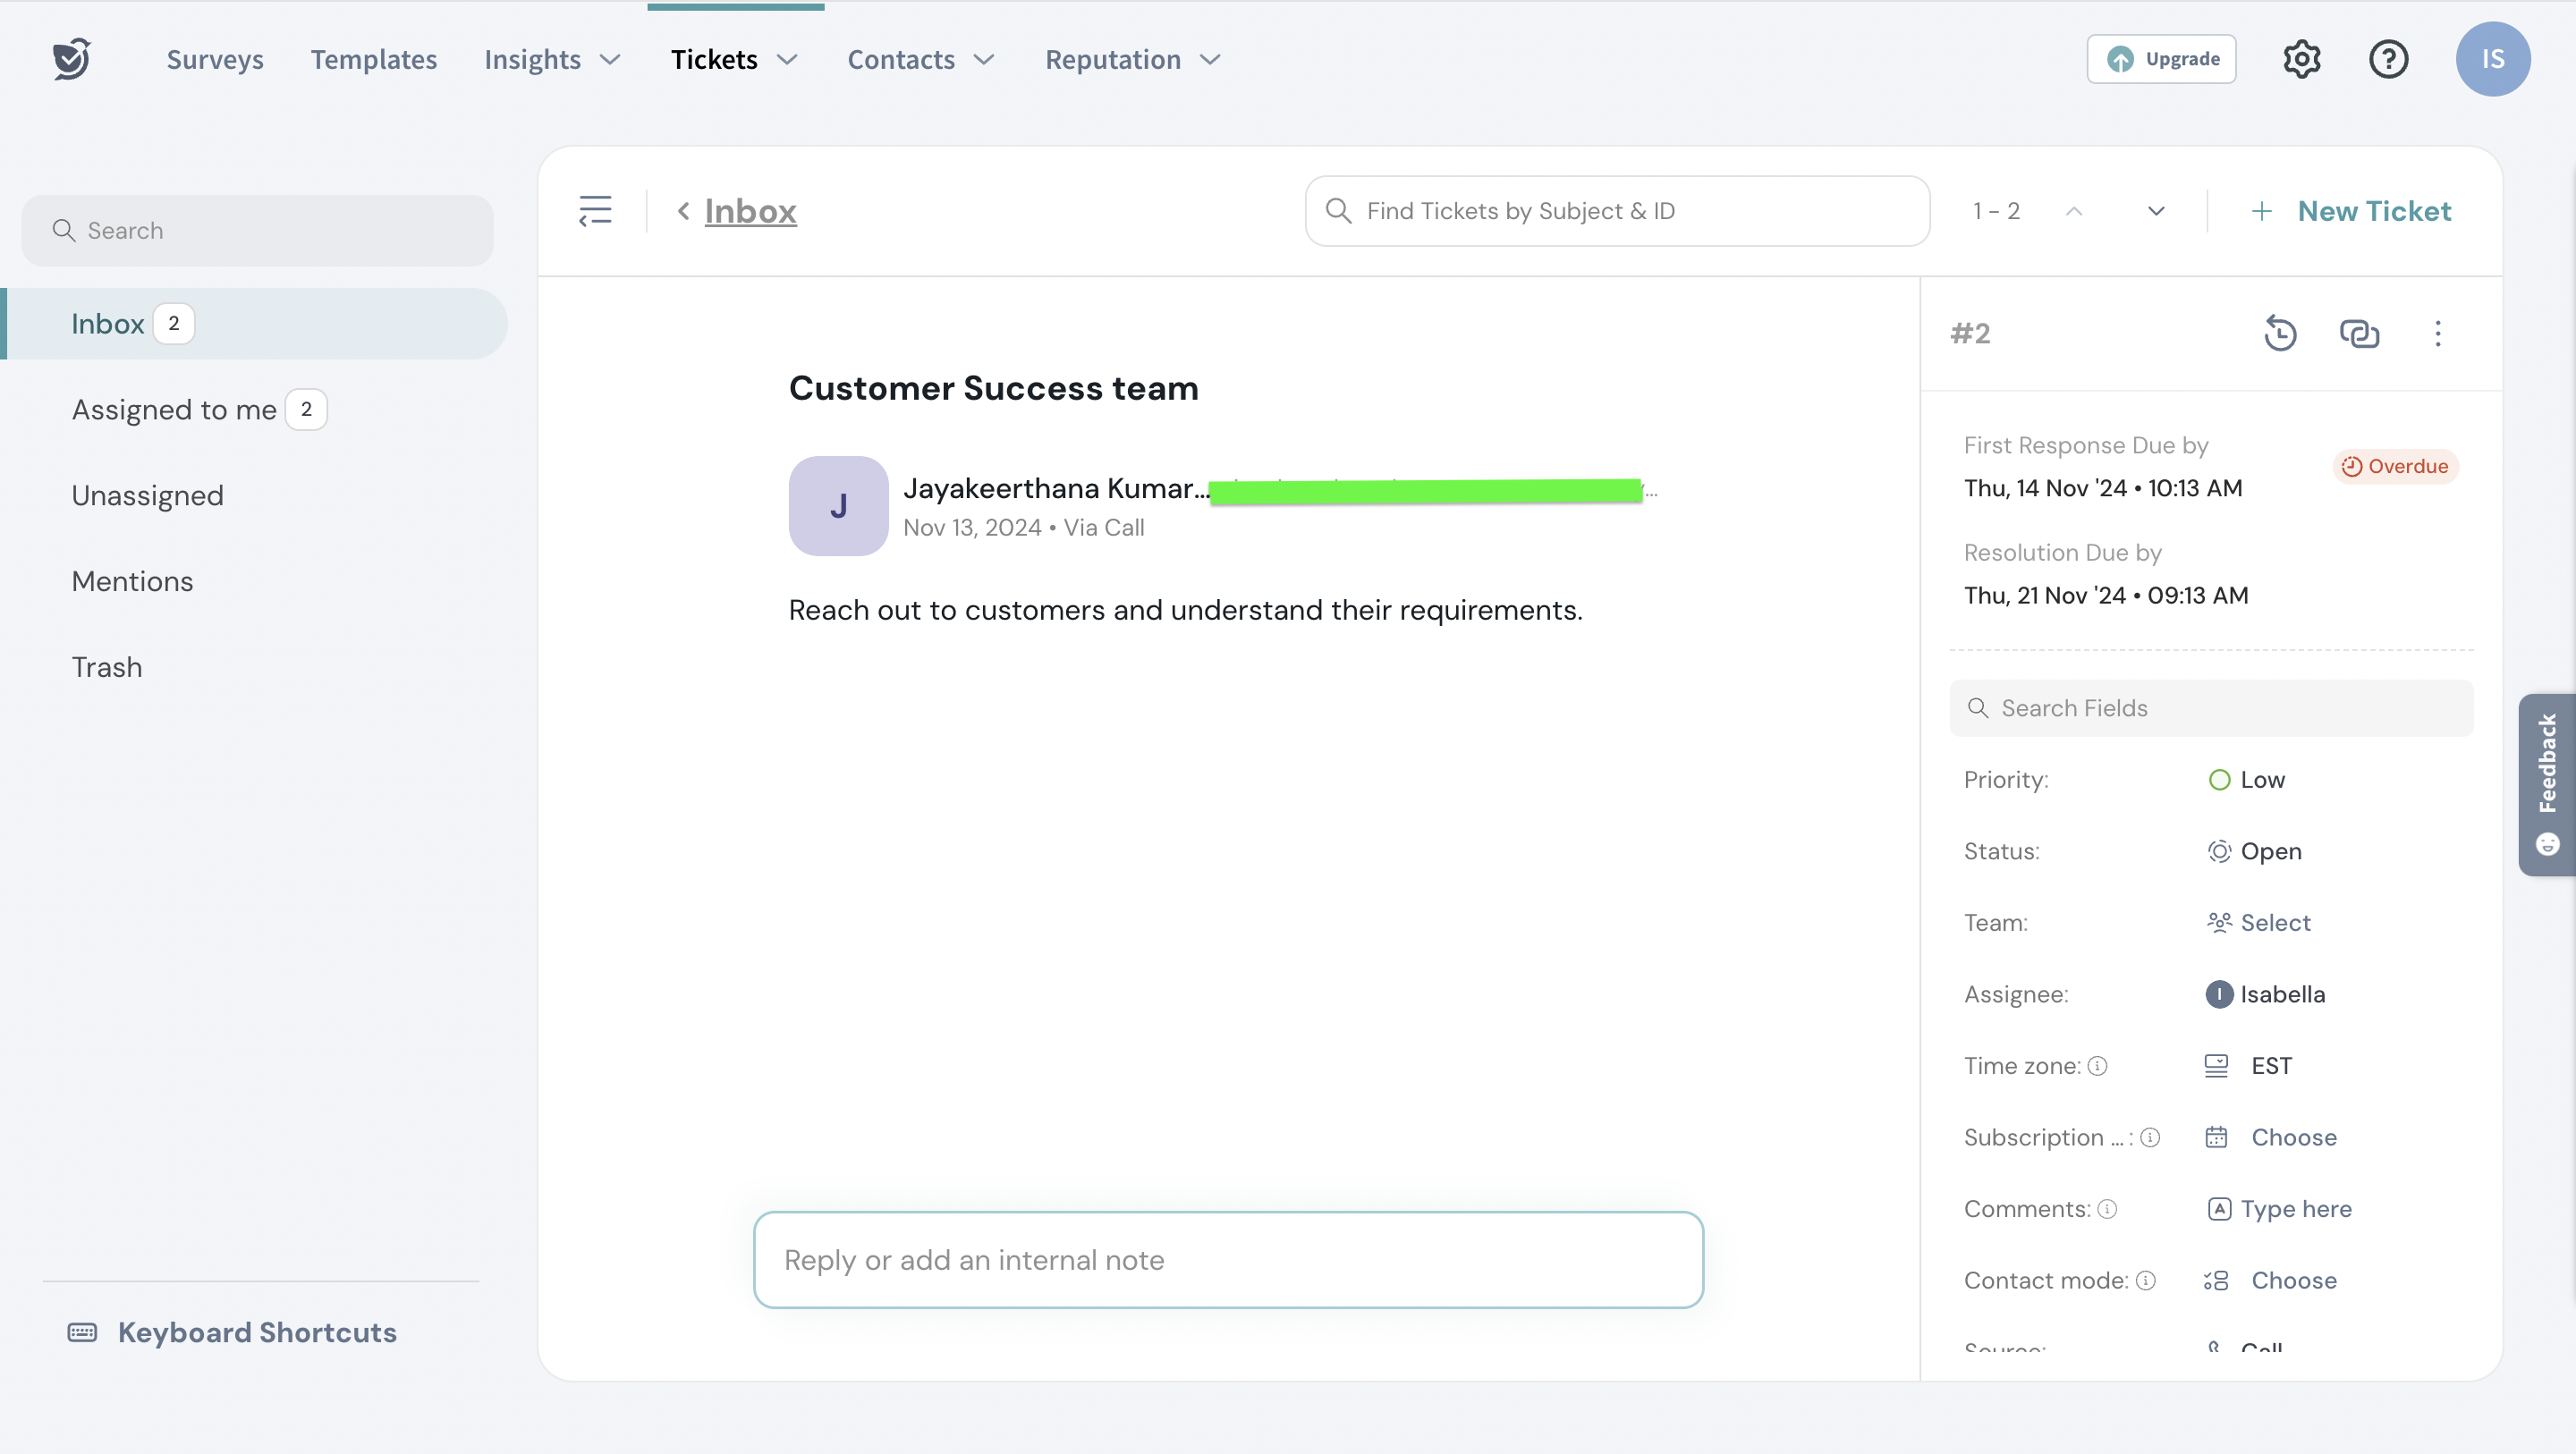Collapse the sidebar with the list-toggle icon

click(x=595, y=211)
